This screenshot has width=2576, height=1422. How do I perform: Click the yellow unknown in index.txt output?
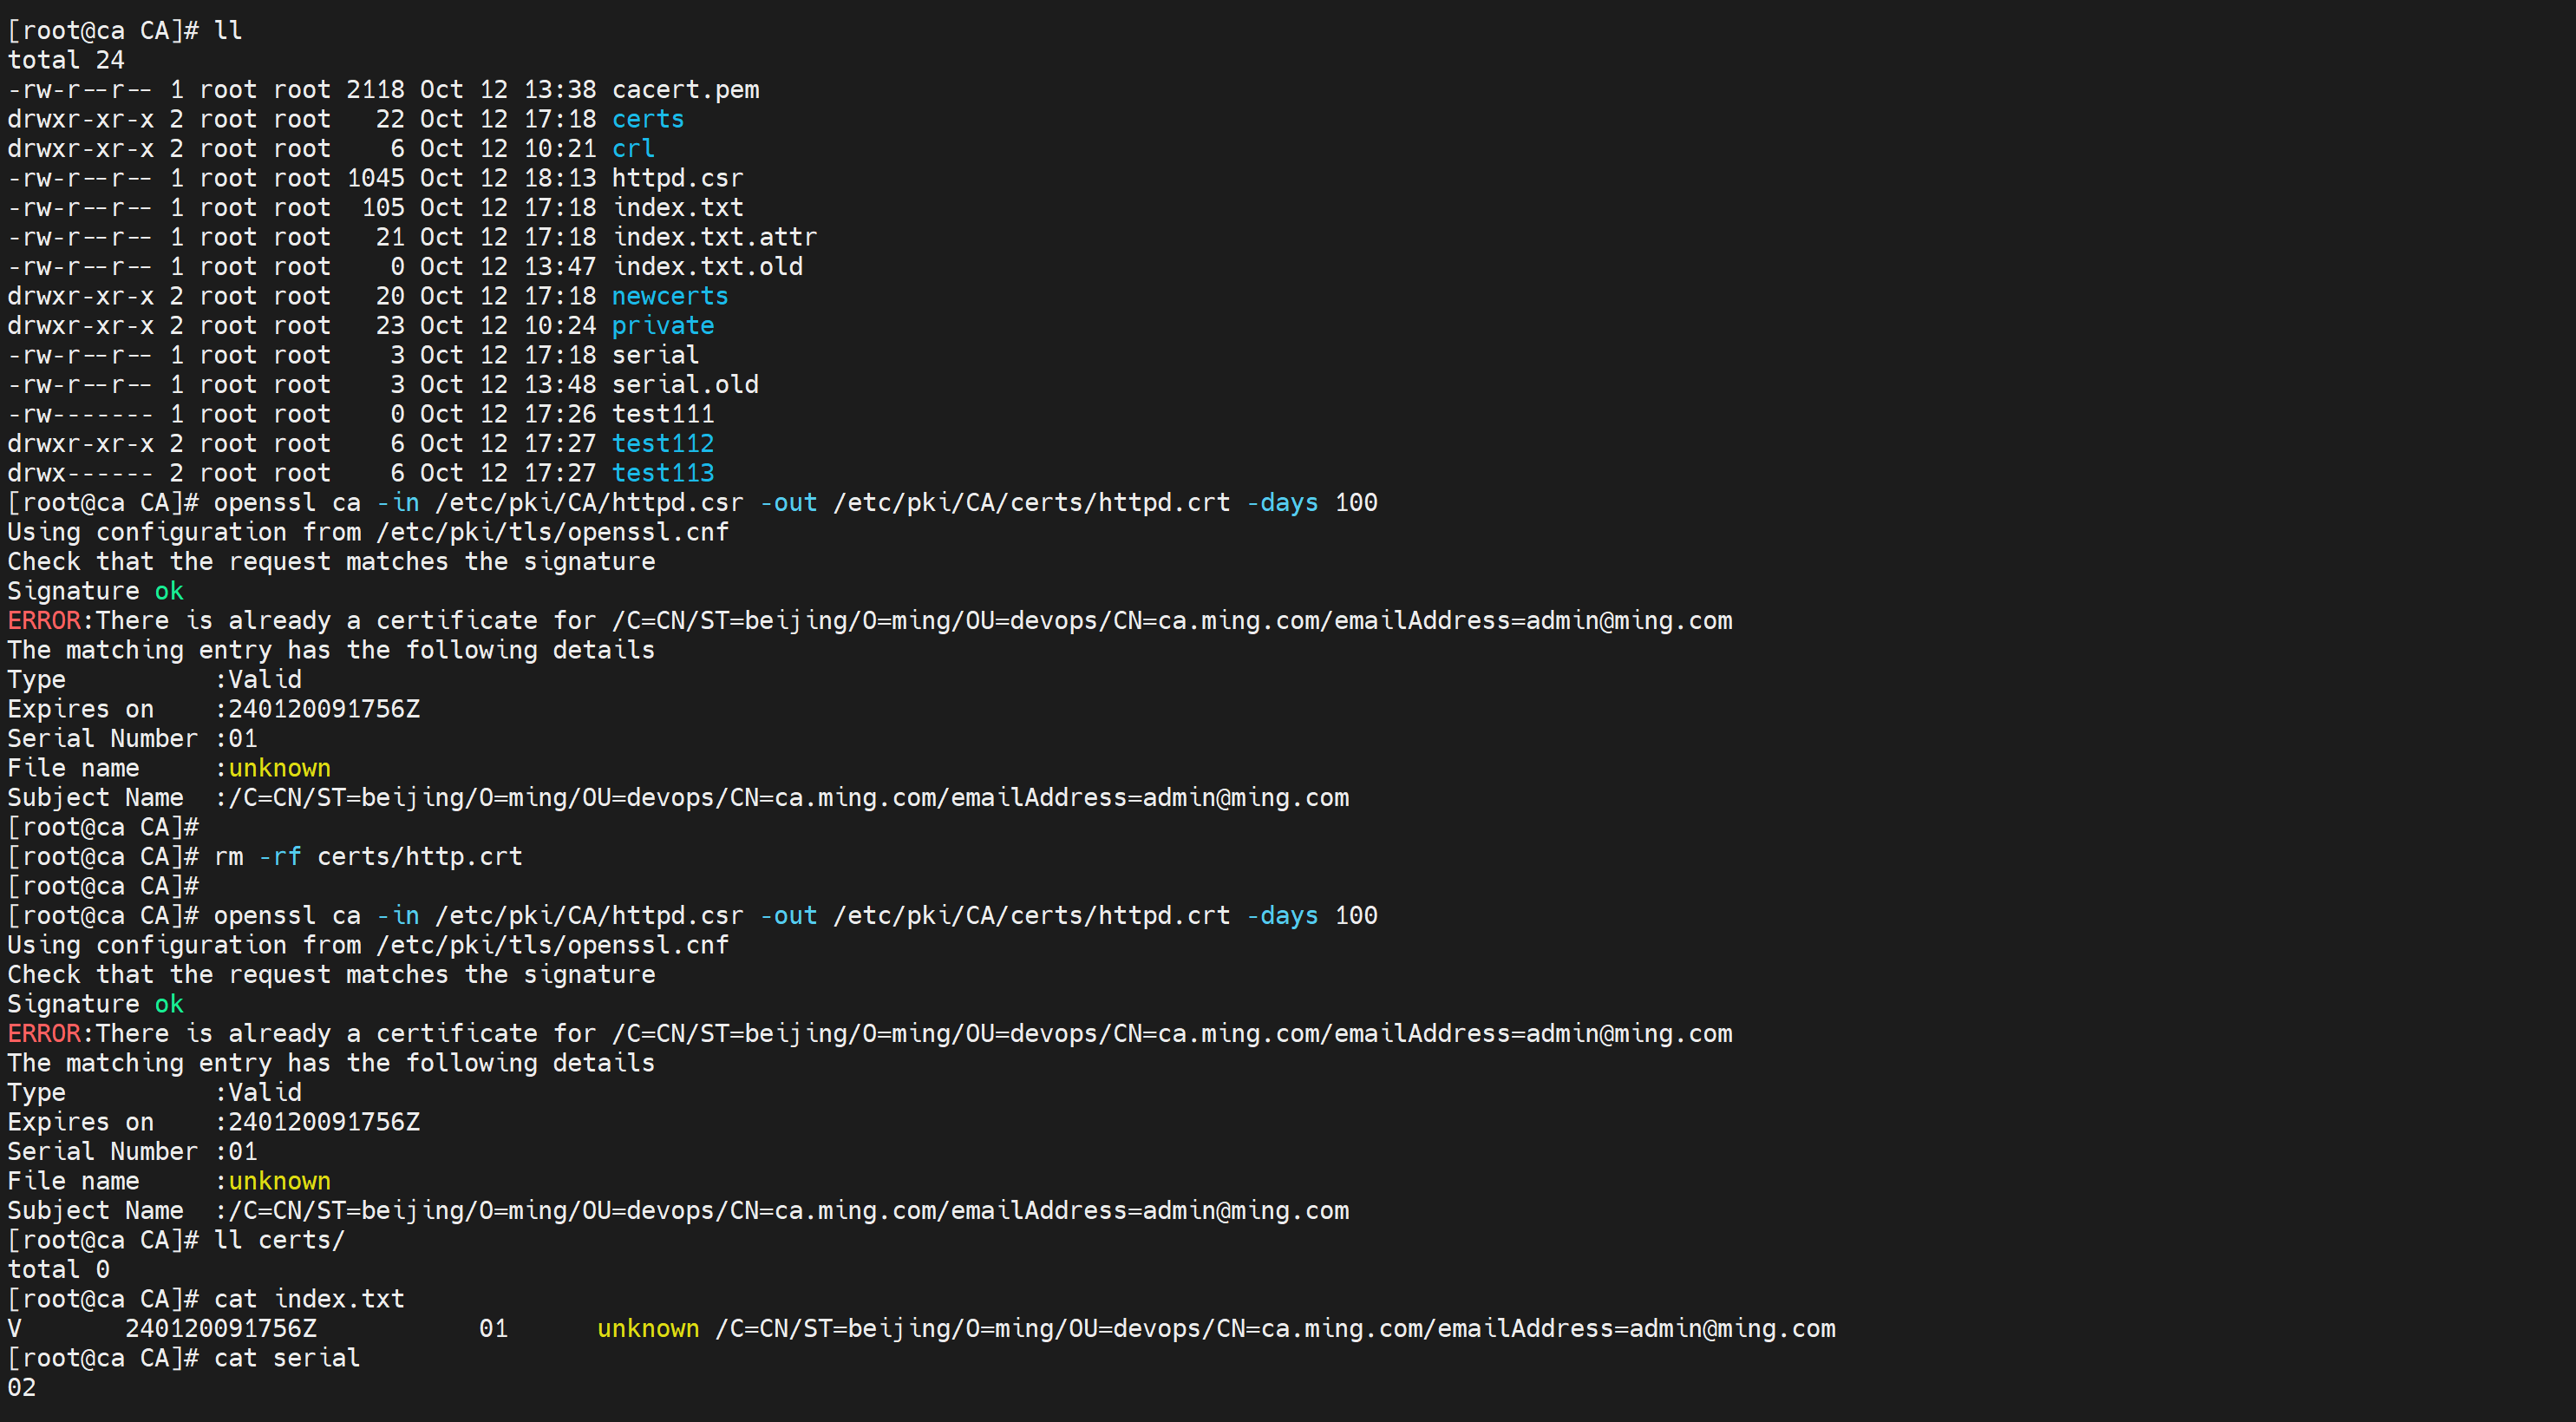click(647, 1329)
